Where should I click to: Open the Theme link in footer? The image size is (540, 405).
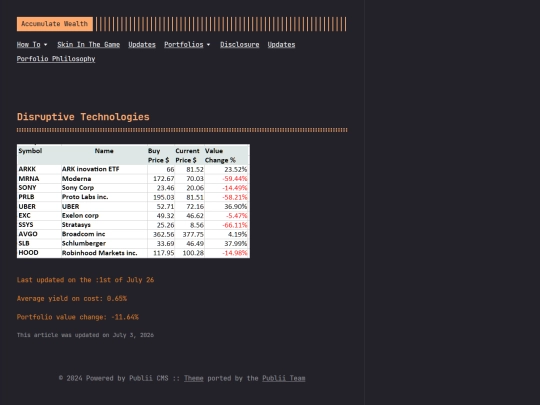tap(194, 378)
